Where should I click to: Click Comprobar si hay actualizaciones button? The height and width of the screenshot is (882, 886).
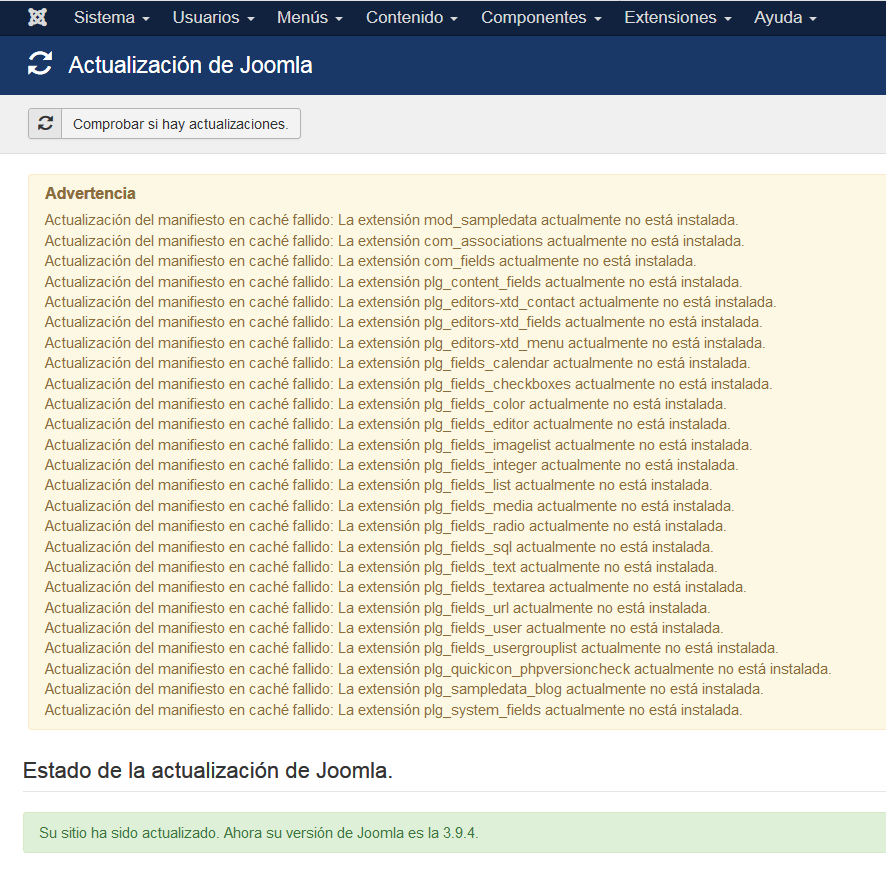(164, 123)
